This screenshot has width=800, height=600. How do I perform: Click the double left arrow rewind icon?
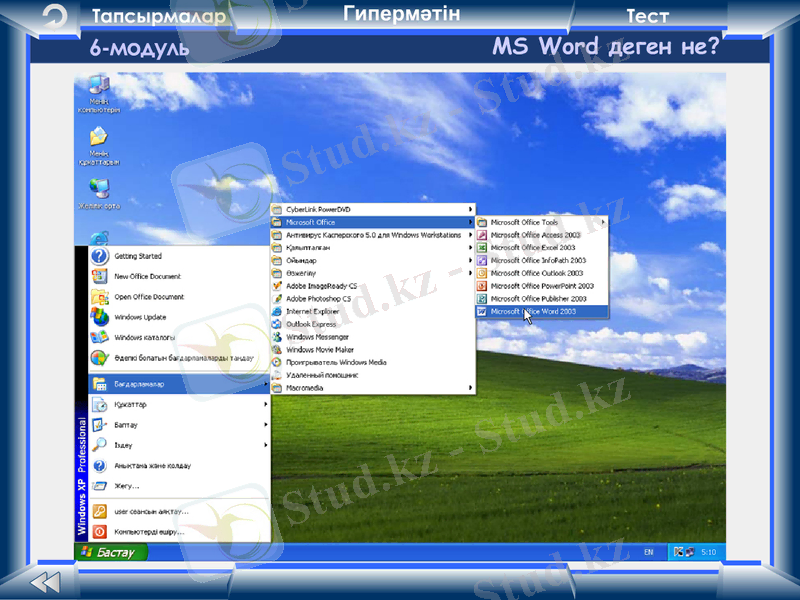coord(45,582)
